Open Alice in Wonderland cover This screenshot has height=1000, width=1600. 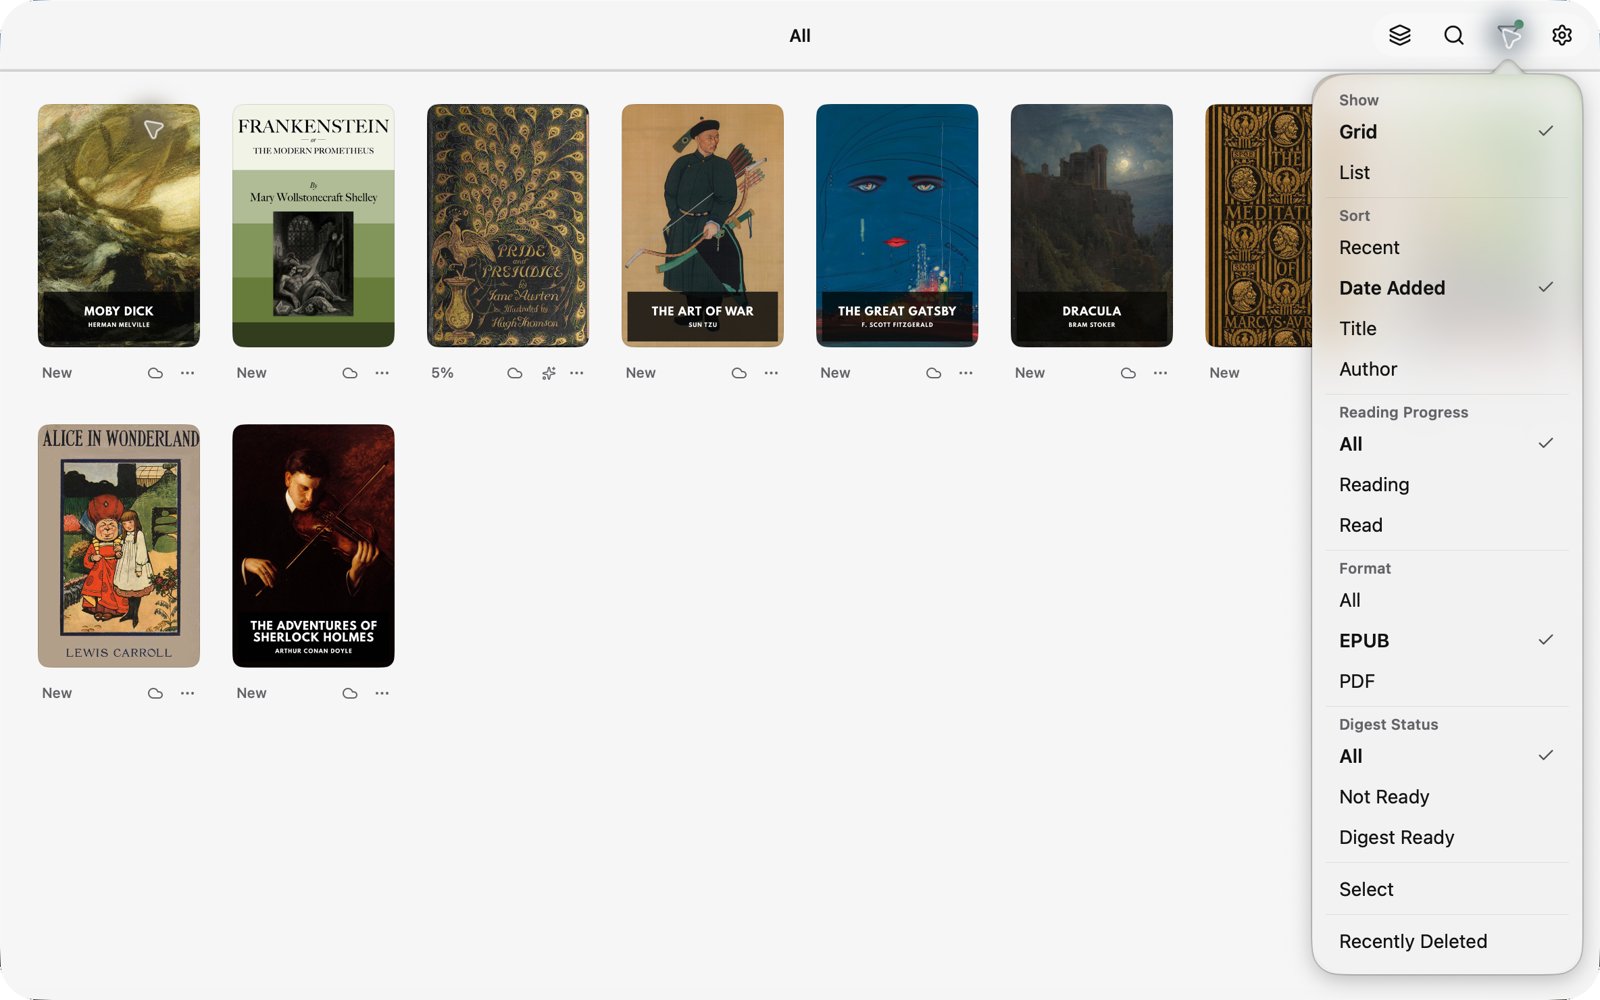[119, 546]
